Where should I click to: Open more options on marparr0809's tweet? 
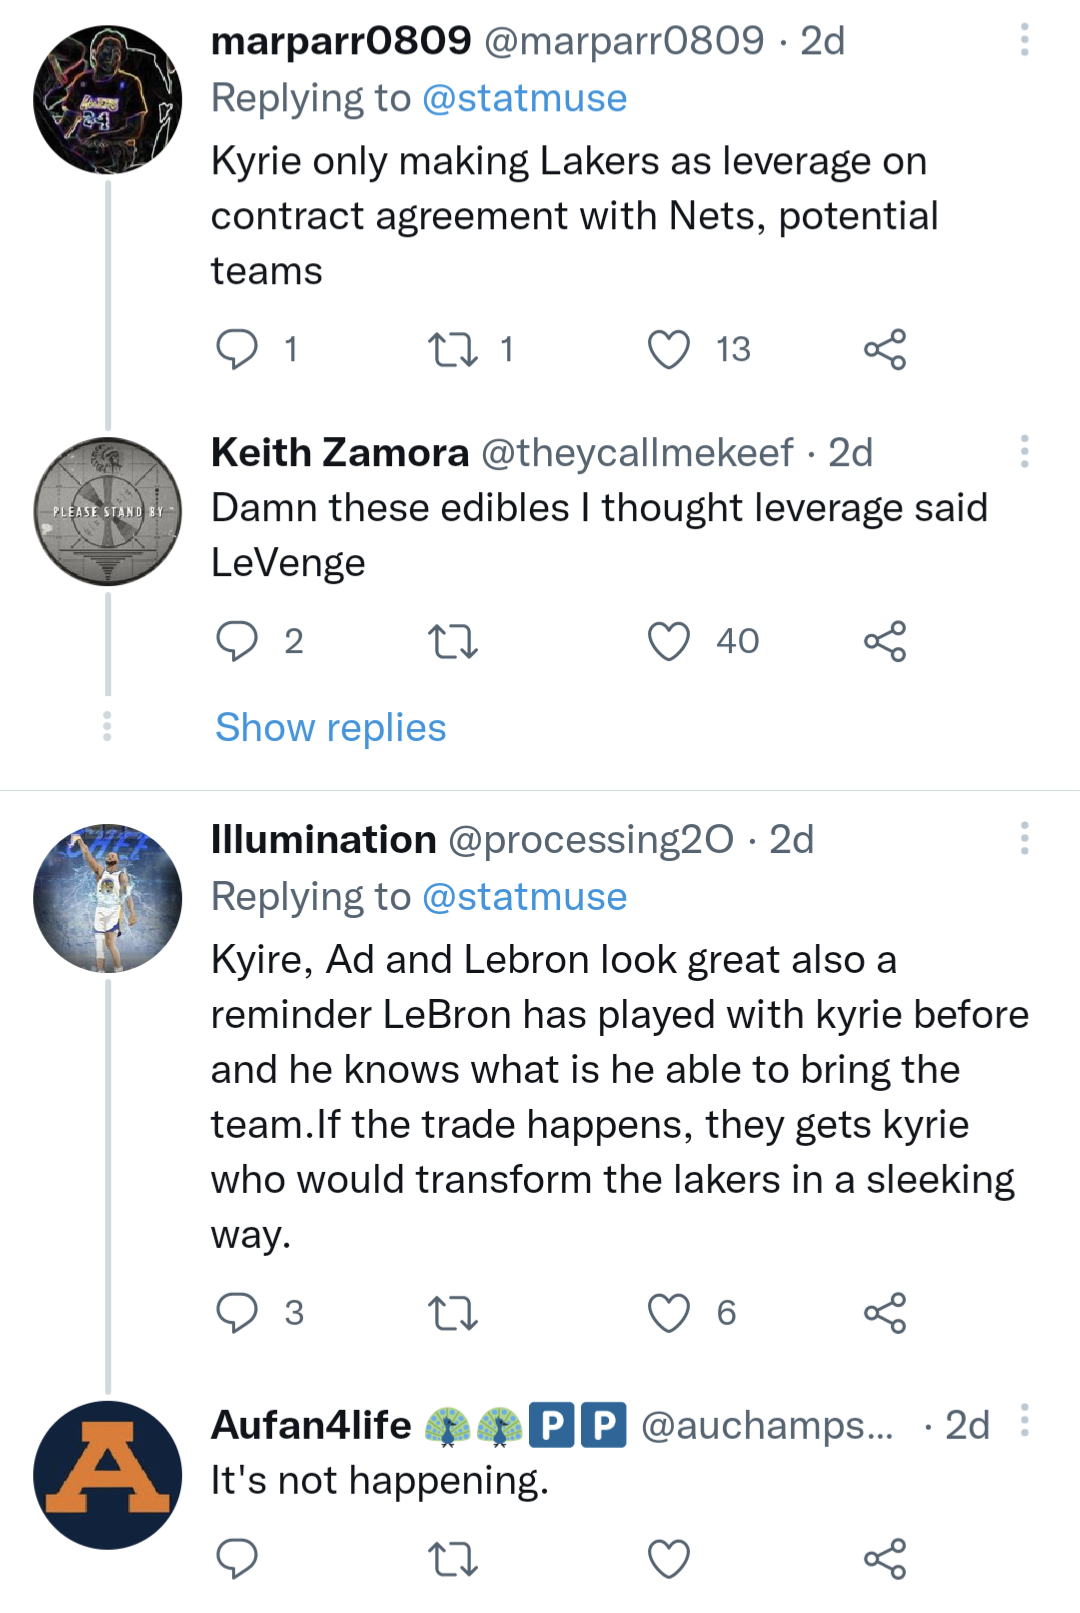point(1024,38)
